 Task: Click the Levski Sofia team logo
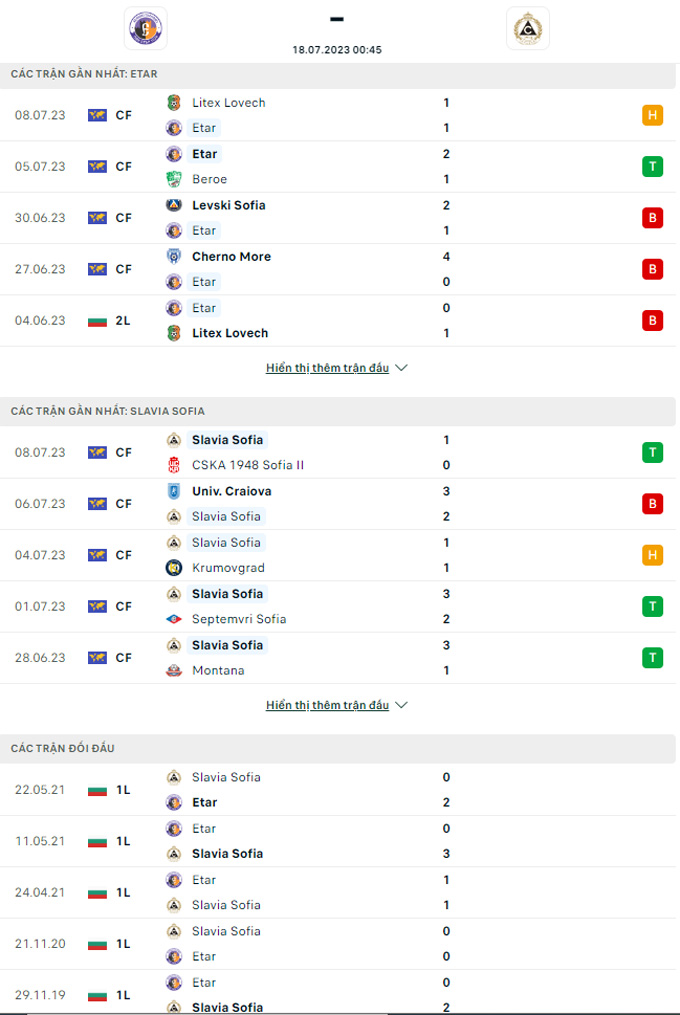point(174,205)
